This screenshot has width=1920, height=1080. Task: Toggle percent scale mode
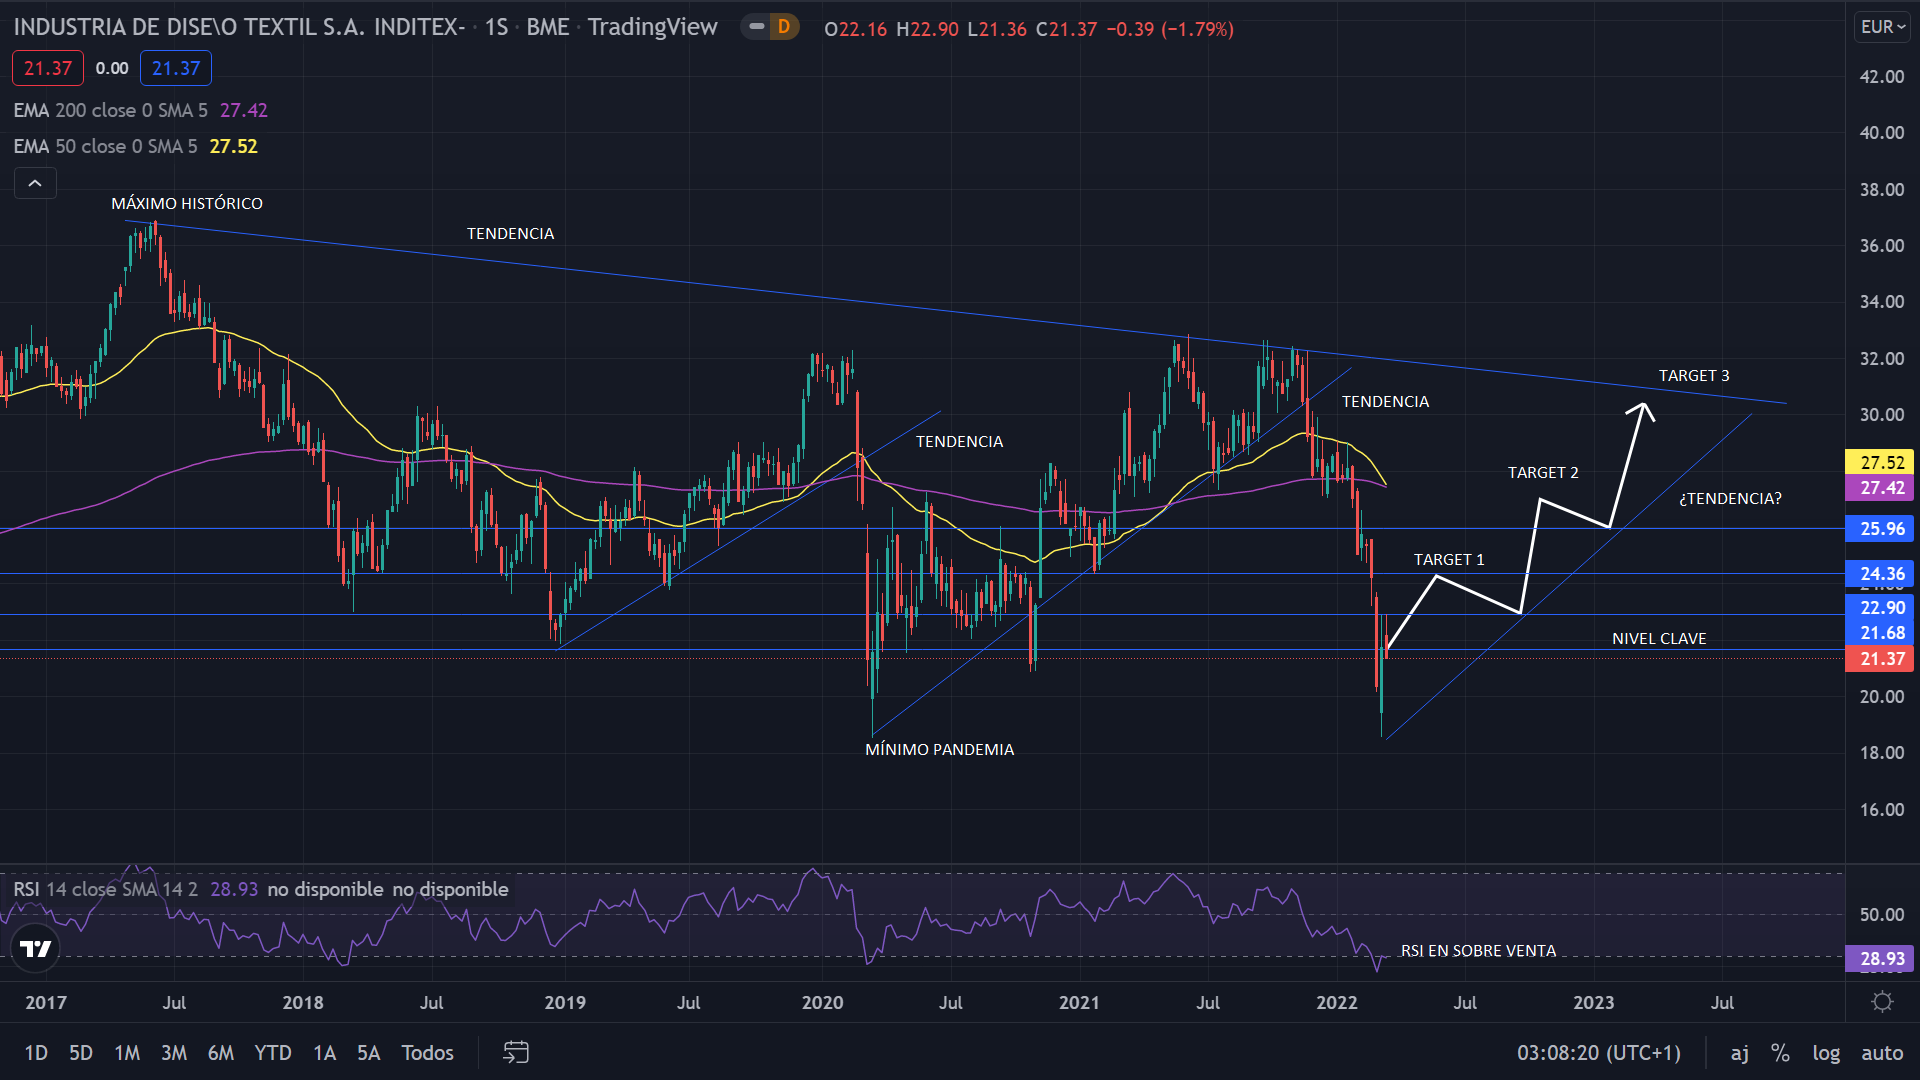coord(1780,1053)
